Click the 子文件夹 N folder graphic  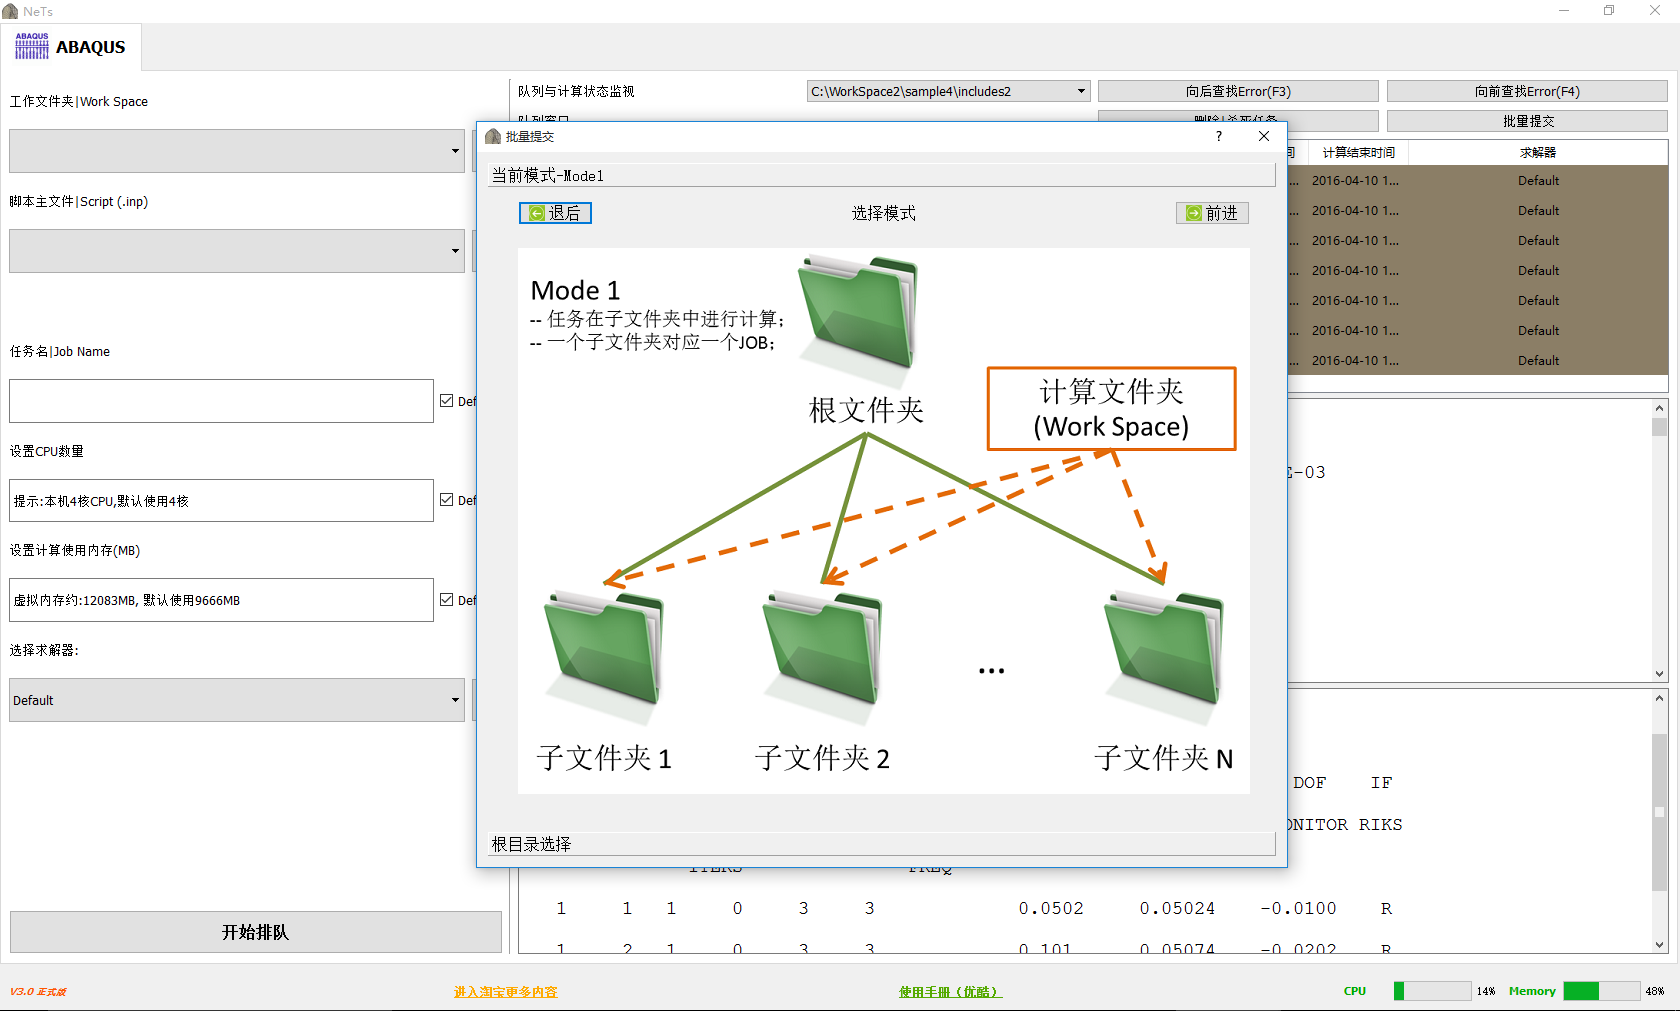point(1165,650)
